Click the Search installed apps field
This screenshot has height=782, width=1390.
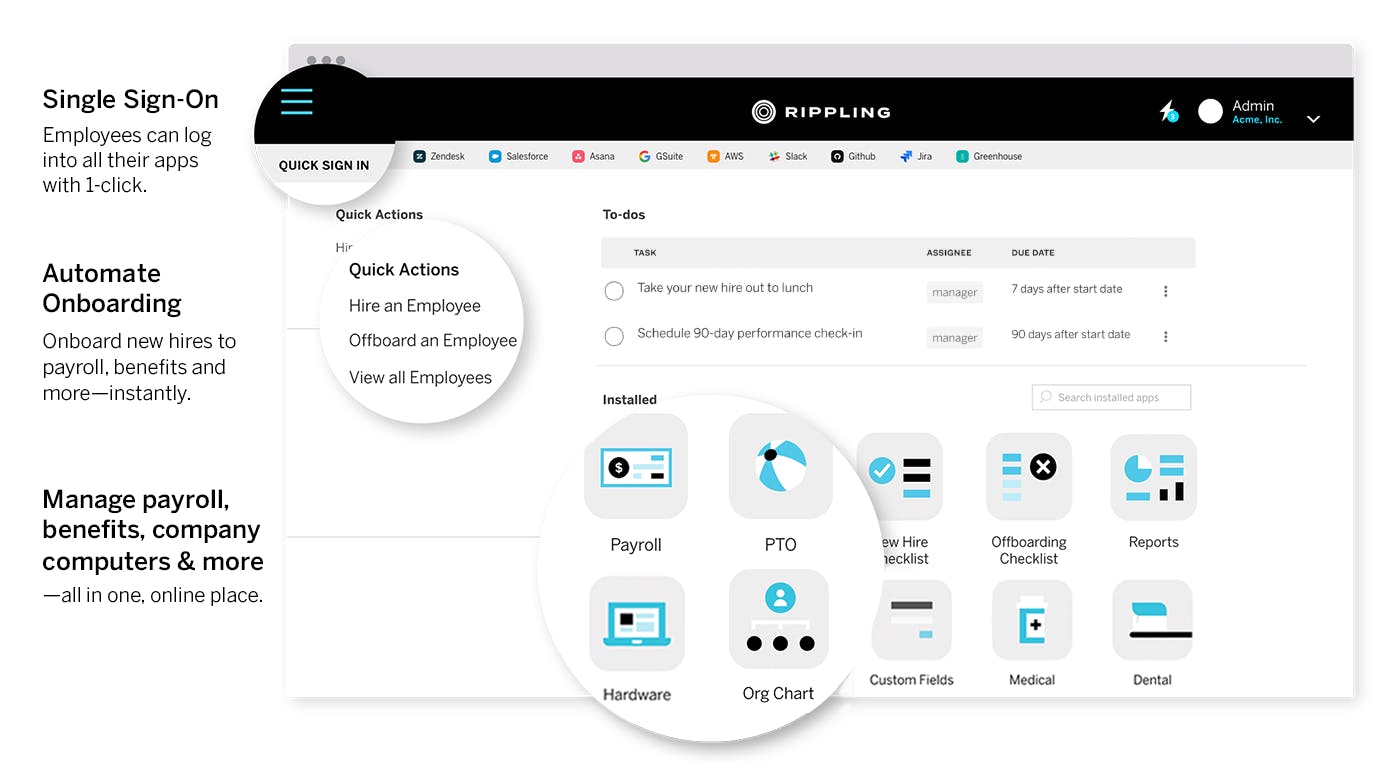1111,397
